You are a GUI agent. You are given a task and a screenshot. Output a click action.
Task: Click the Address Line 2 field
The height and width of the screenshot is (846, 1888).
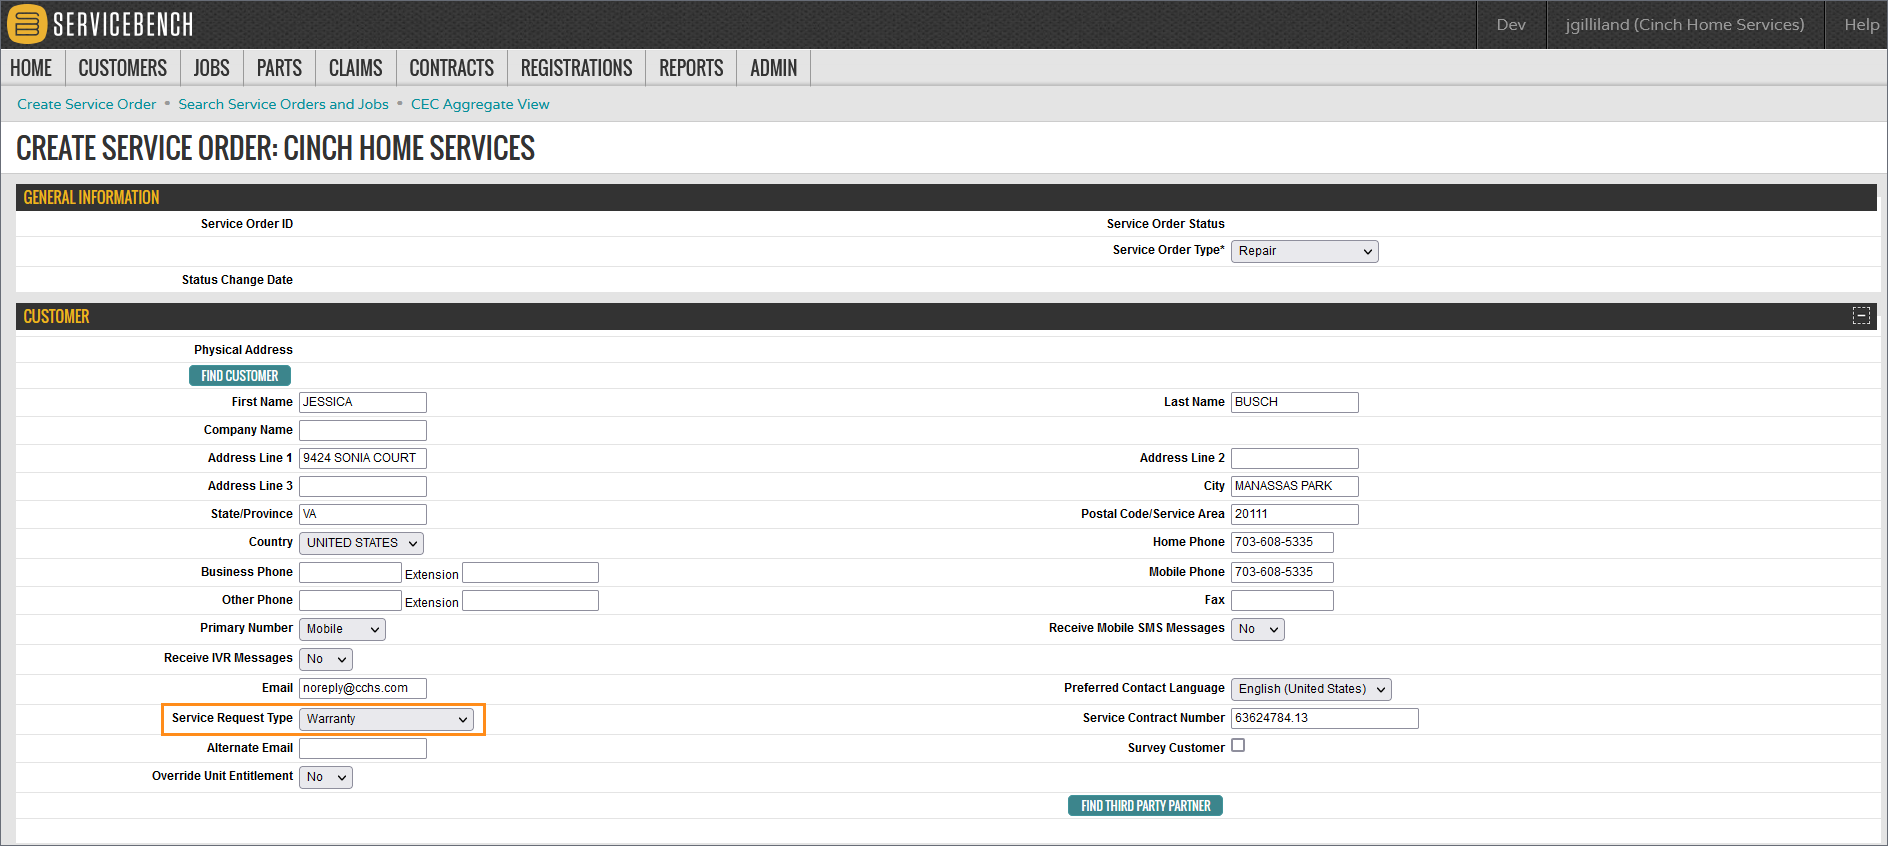coord(1295,458)
